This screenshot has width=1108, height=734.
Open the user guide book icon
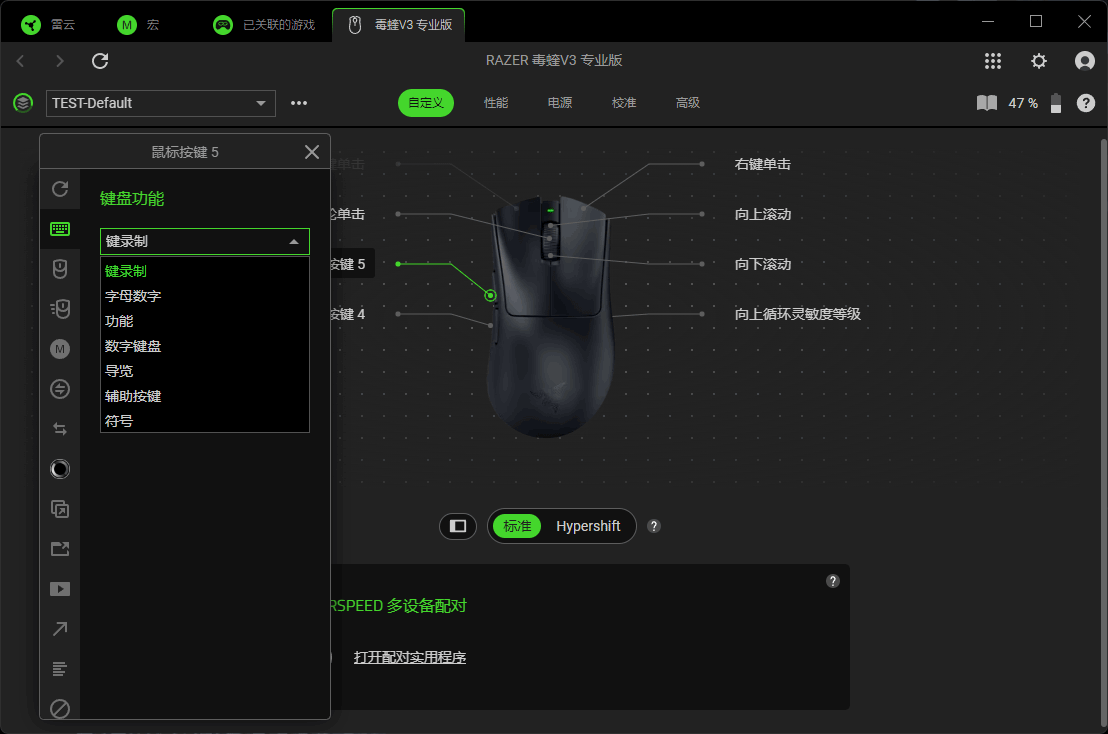[x=987, y=103]
